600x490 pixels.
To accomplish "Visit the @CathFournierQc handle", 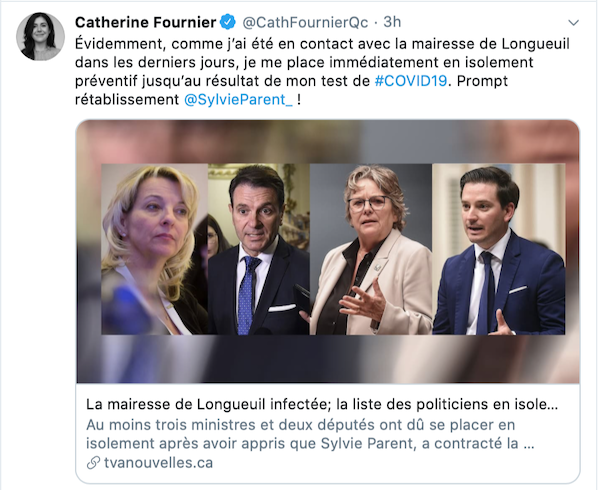I will pos(305,23).
